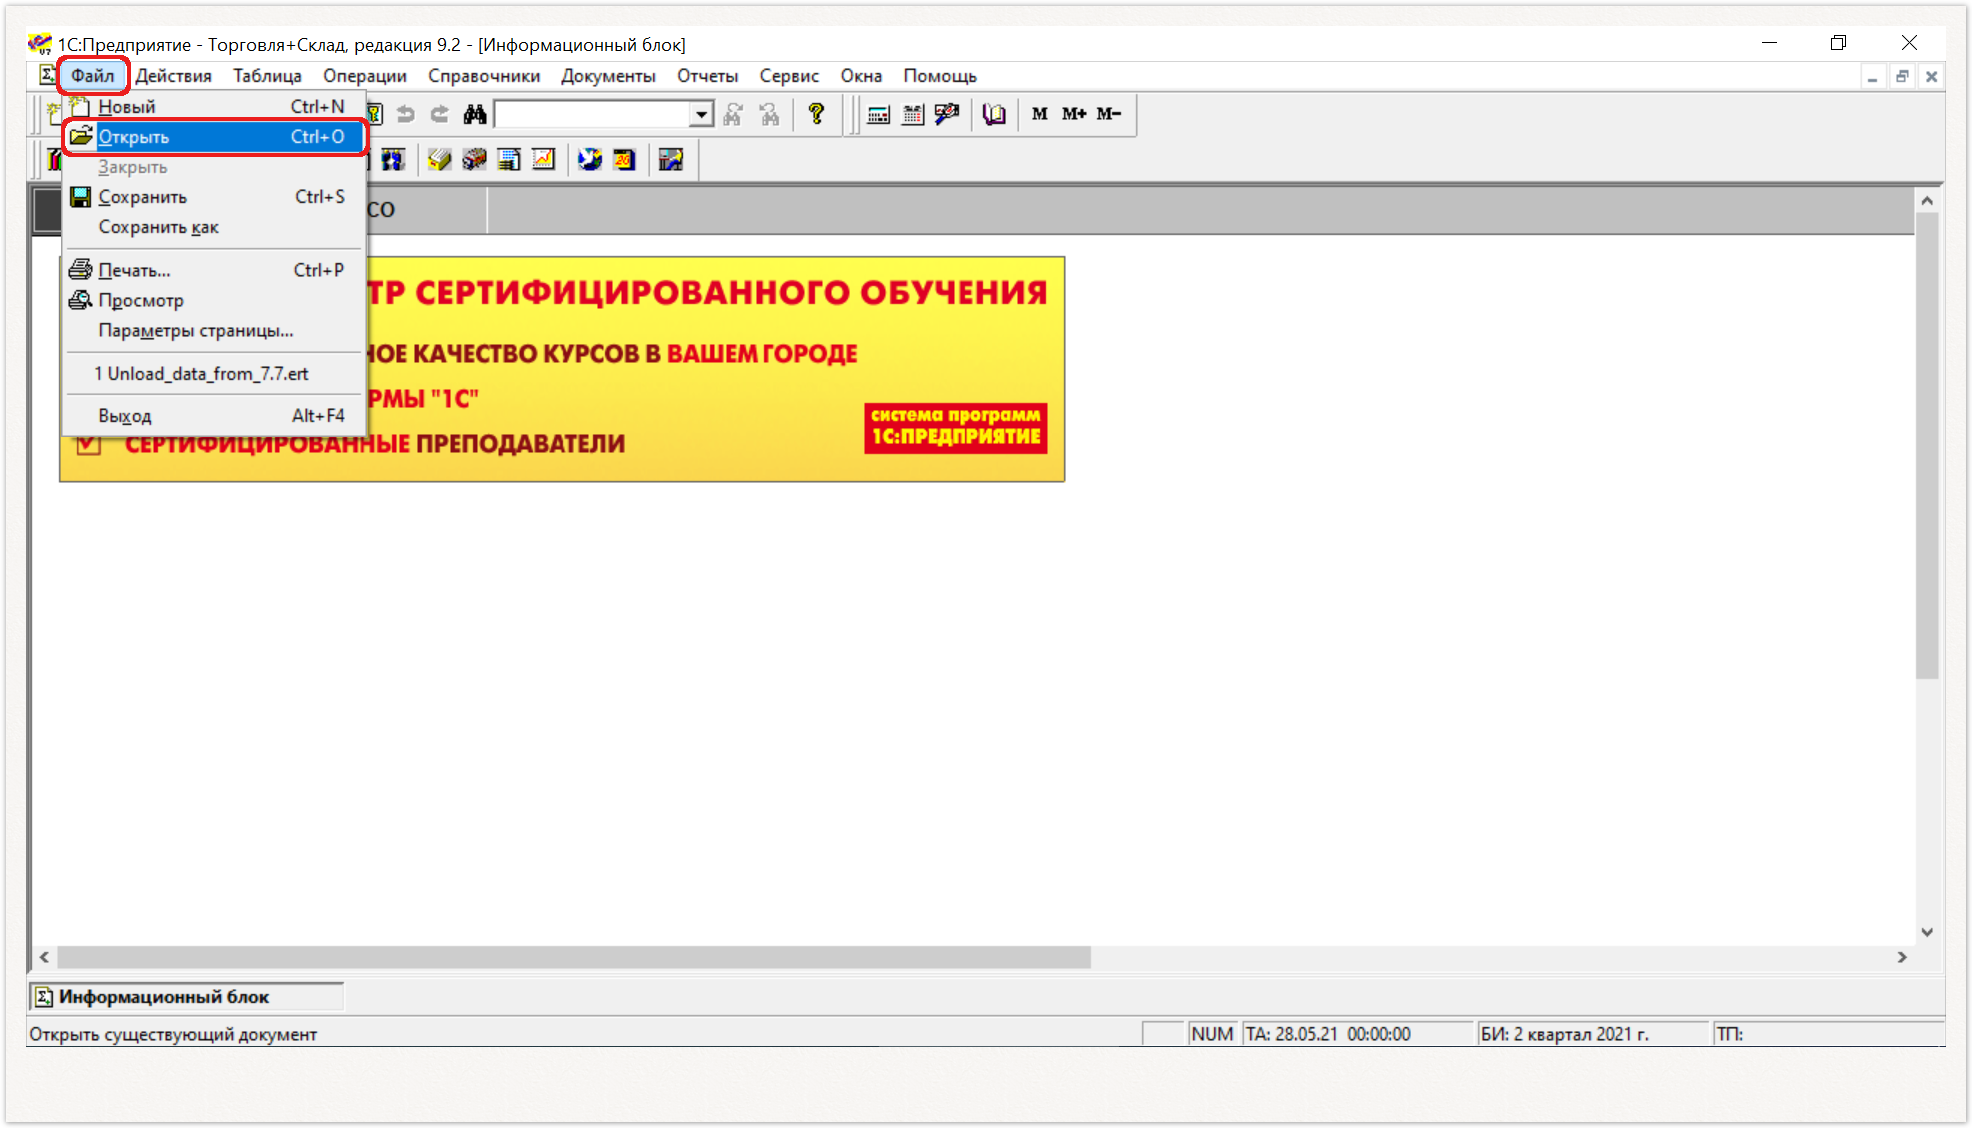Open the Операции menu
The height and width of the screenshot is (1128, 1972).
365,76
